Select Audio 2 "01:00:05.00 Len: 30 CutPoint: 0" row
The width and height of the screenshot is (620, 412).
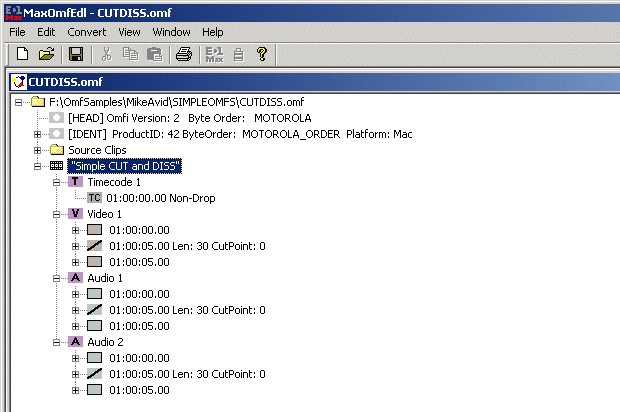click(x=187, y=374)
